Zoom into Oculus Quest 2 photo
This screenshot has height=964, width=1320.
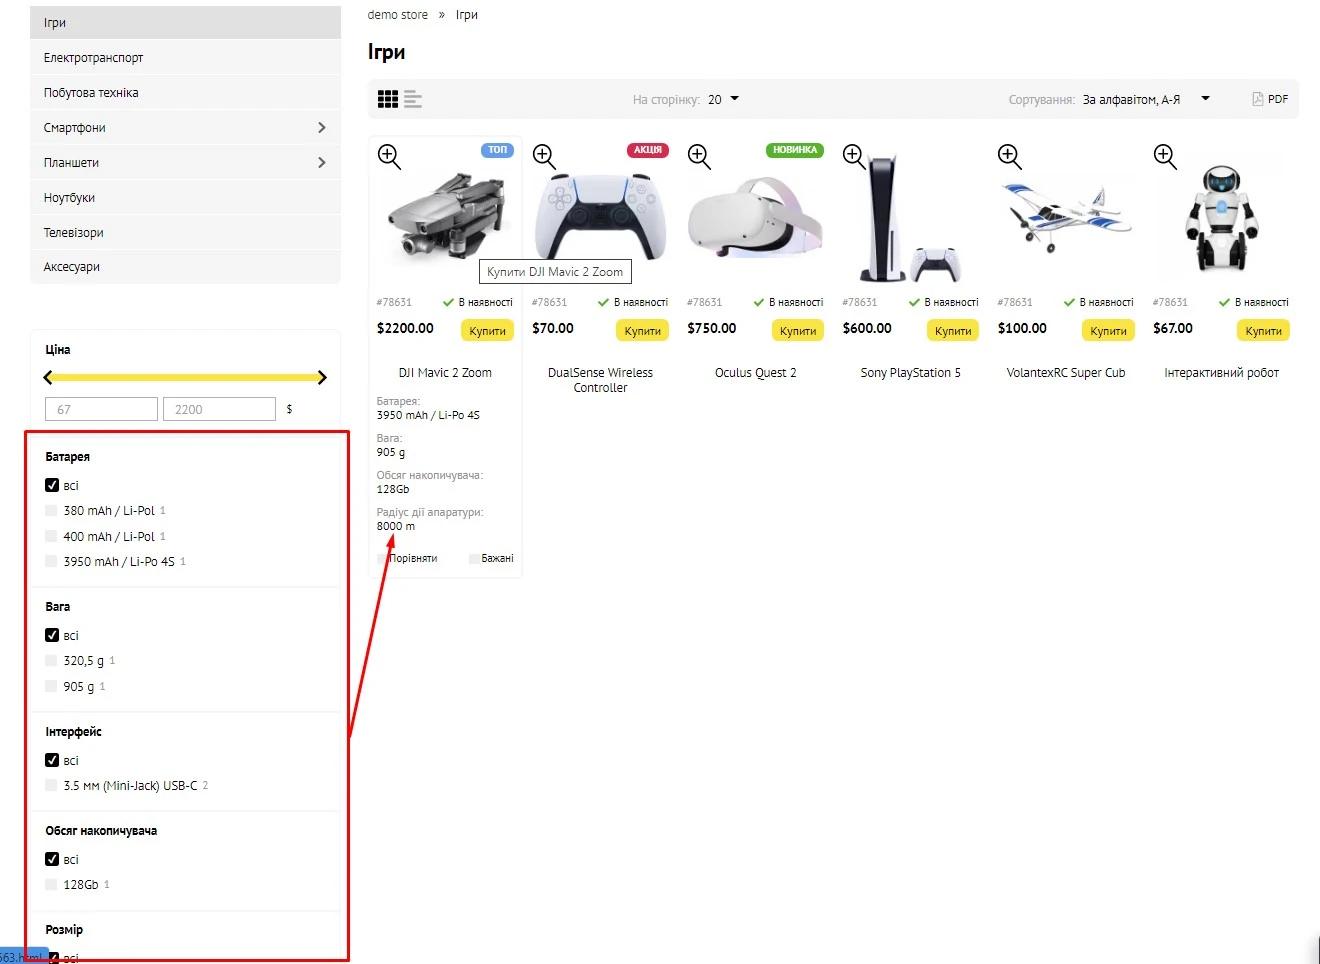coord(699,156)
